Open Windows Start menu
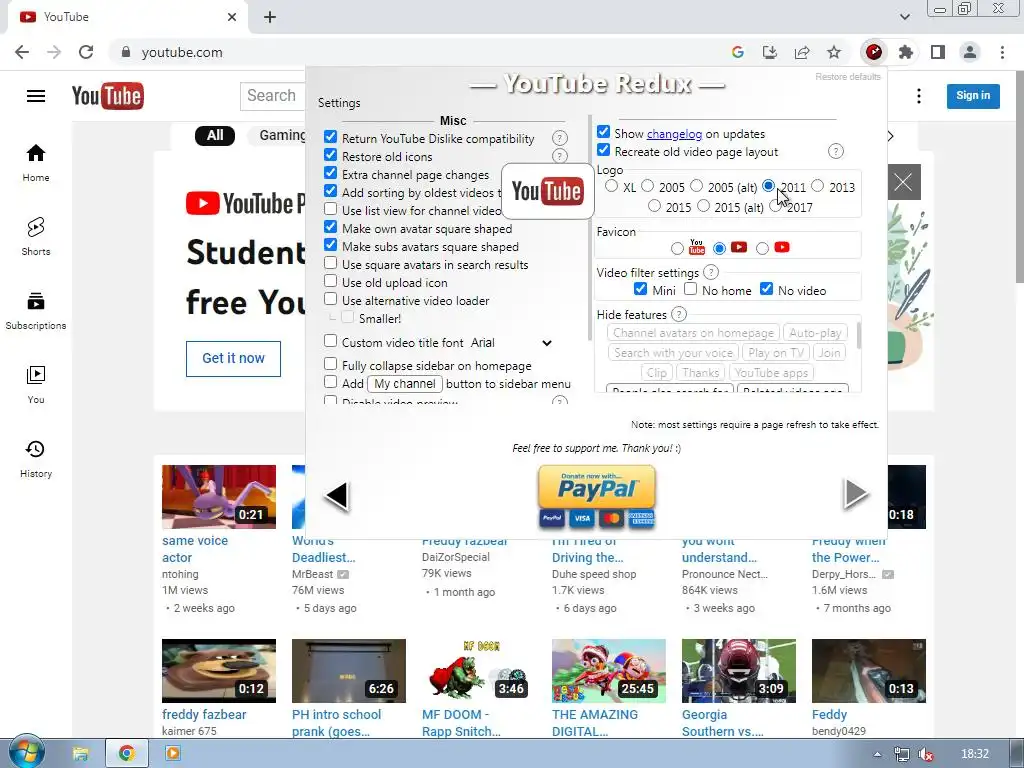 26,752
